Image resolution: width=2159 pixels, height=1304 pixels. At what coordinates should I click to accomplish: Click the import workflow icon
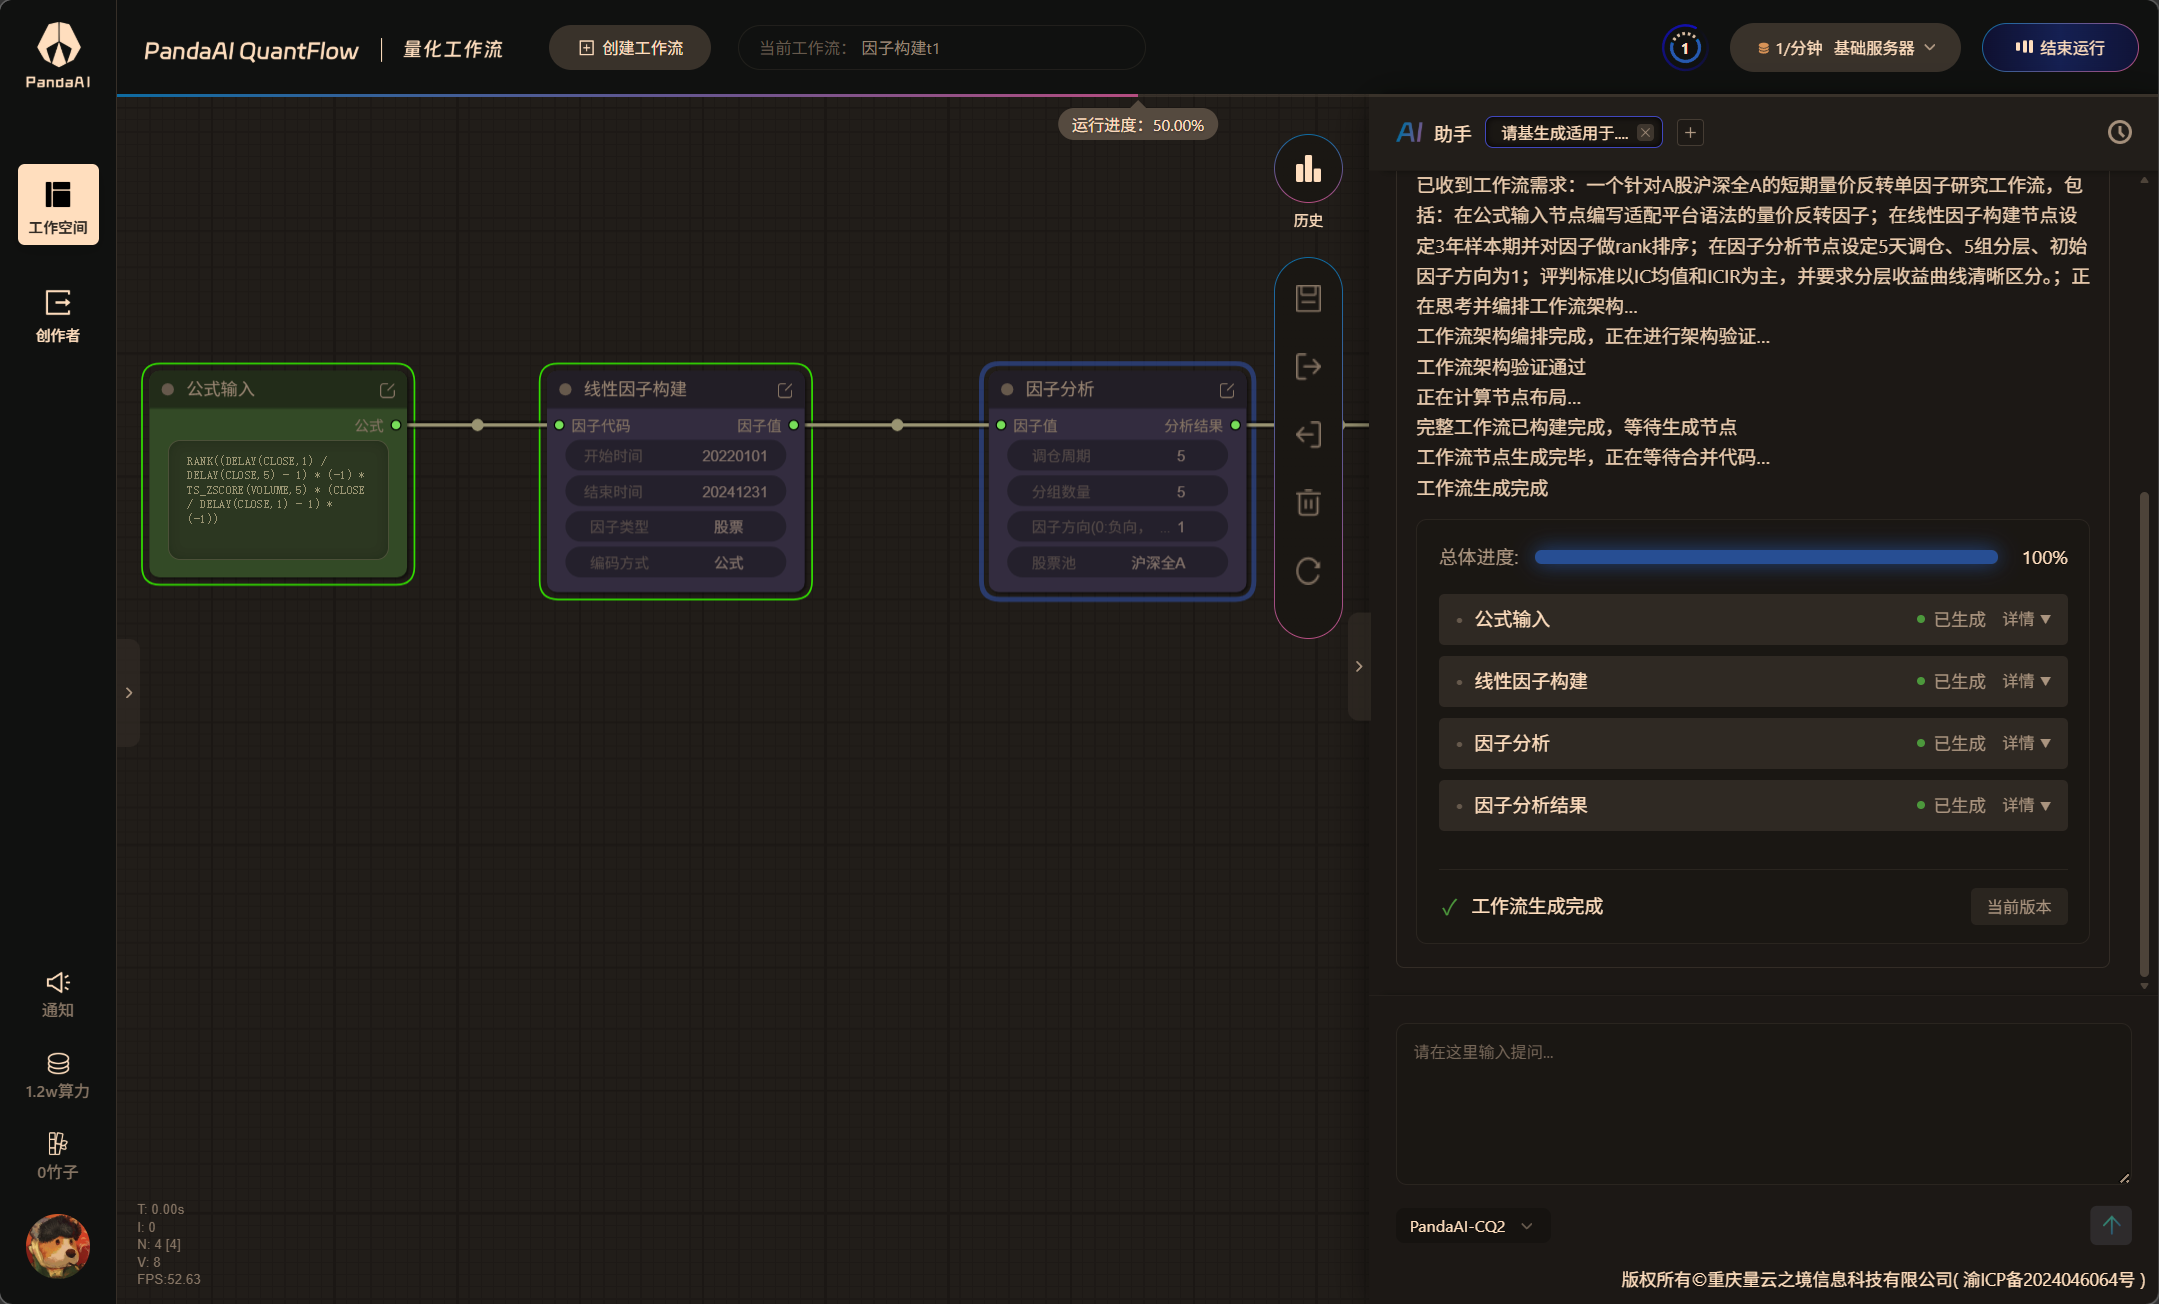1308,435
